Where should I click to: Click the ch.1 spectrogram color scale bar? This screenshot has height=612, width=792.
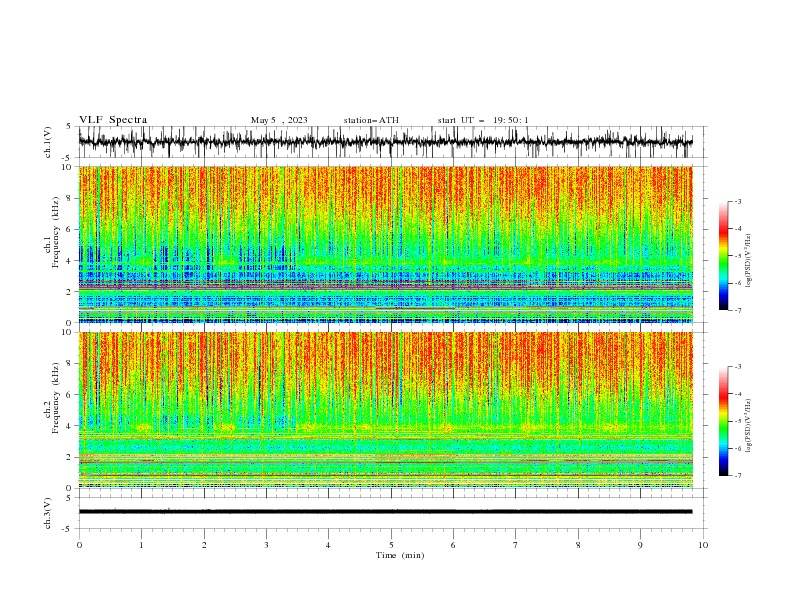point(723,256)
